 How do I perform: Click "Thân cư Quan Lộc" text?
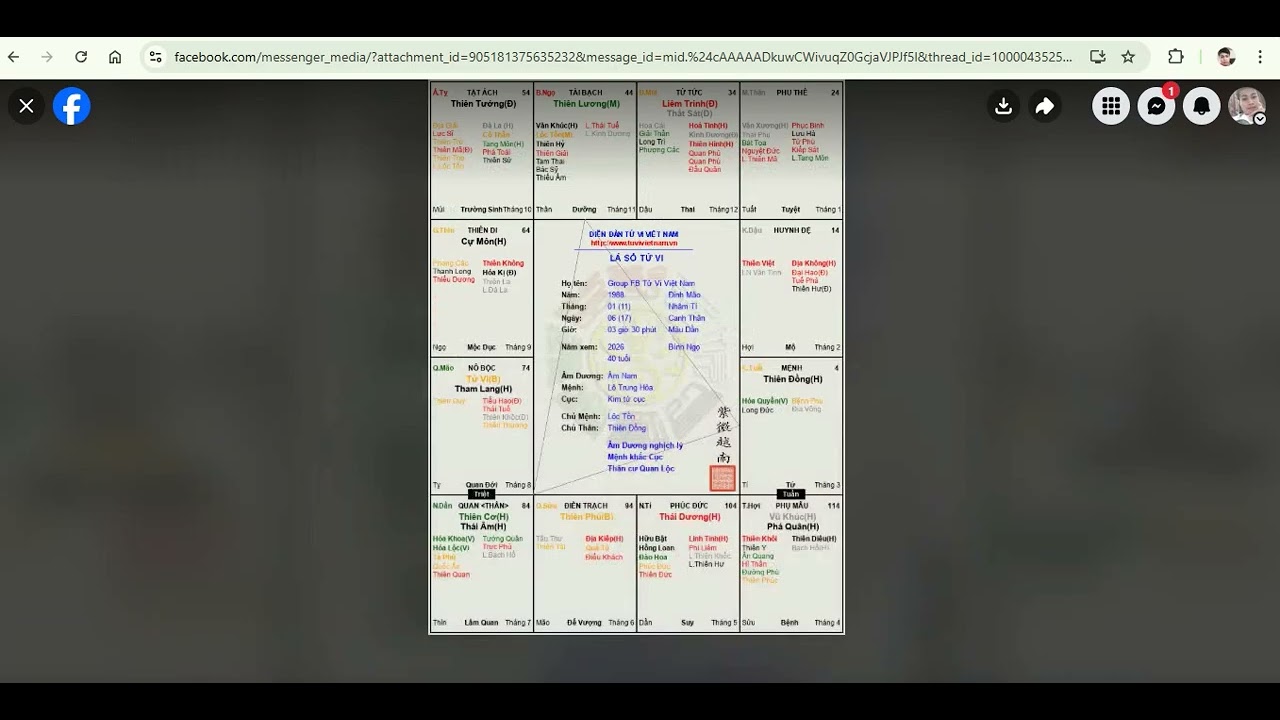coord(641,468)
